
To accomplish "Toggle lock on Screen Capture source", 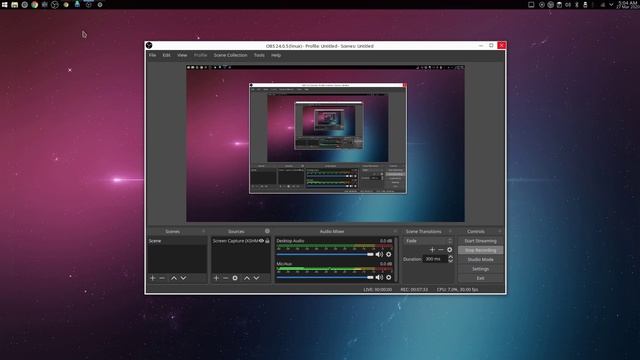I will click(x=267, y=241).
